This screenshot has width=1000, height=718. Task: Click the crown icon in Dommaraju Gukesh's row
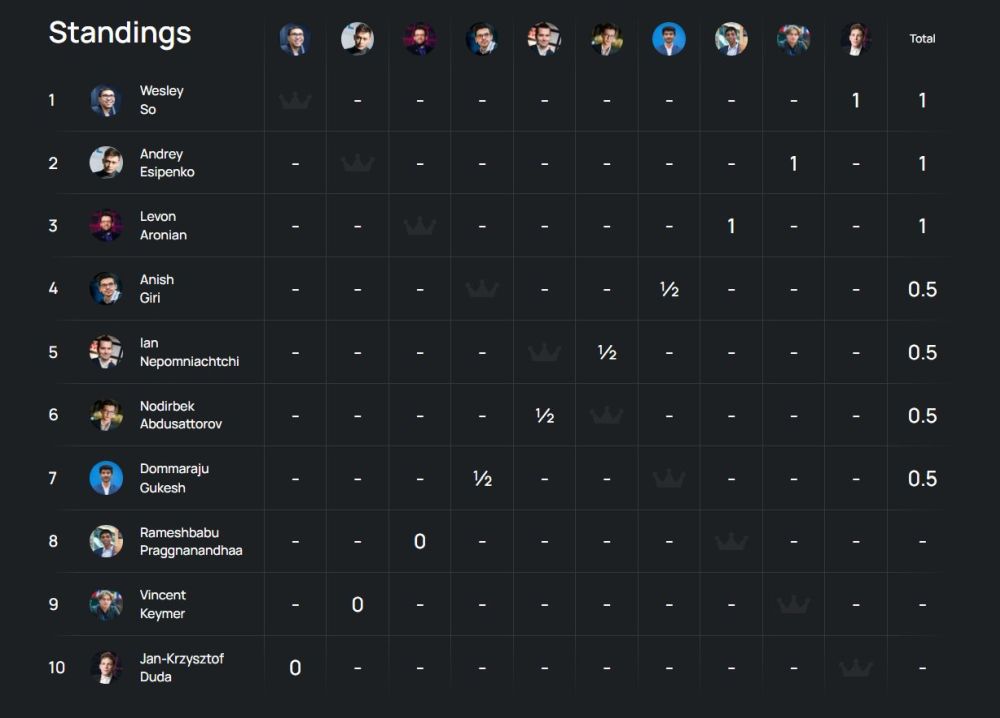[669, 478]
